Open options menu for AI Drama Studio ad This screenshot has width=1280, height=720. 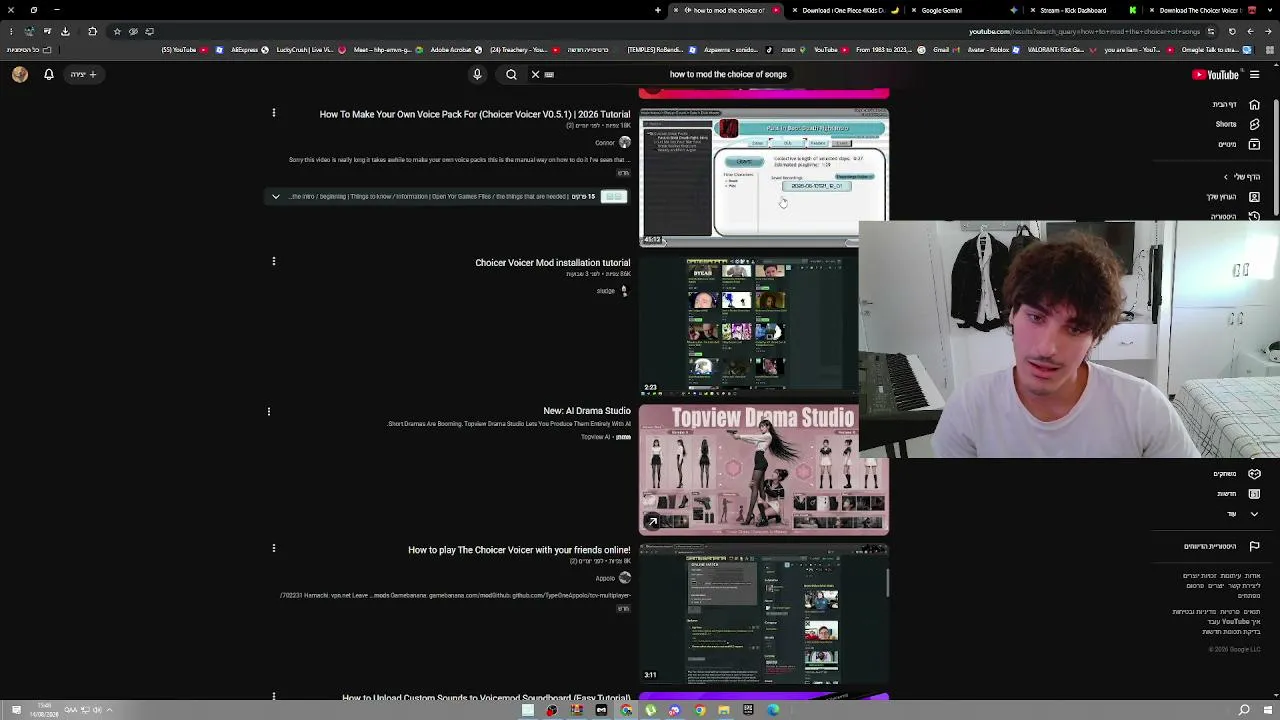(x=269, y=411)
